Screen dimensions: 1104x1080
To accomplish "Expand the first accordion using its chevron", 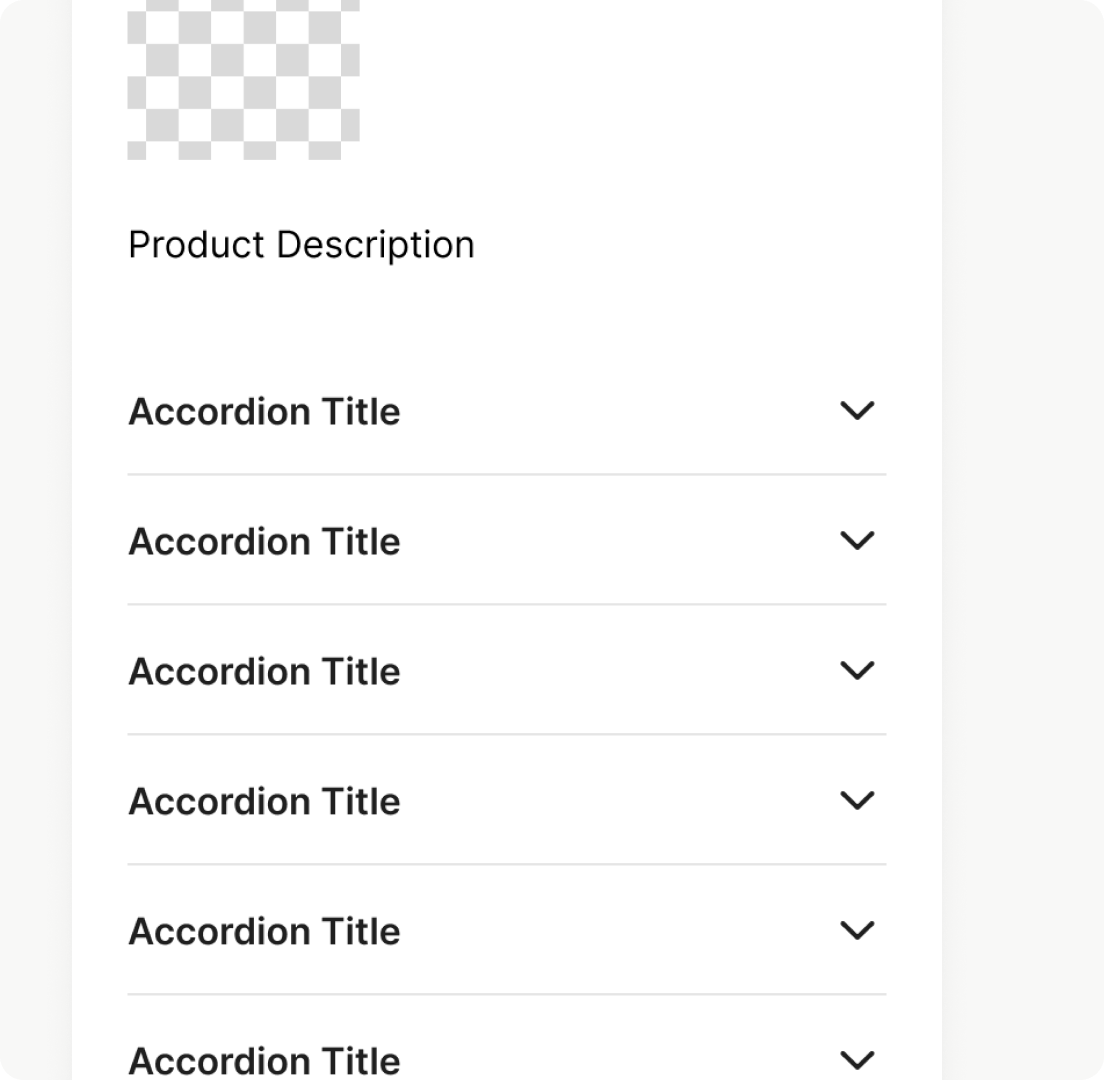I will pyautogui.click(x=857, y=411).
